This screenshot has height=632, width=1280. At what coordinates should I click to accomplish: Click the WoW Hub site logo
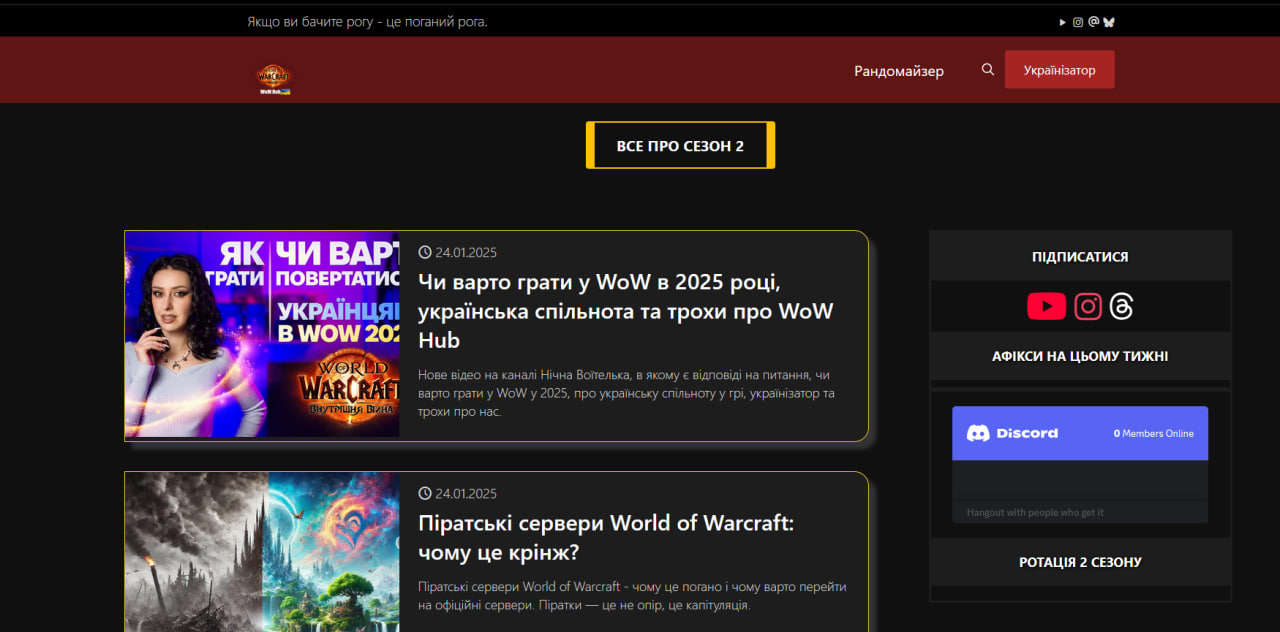pos(272,79)
